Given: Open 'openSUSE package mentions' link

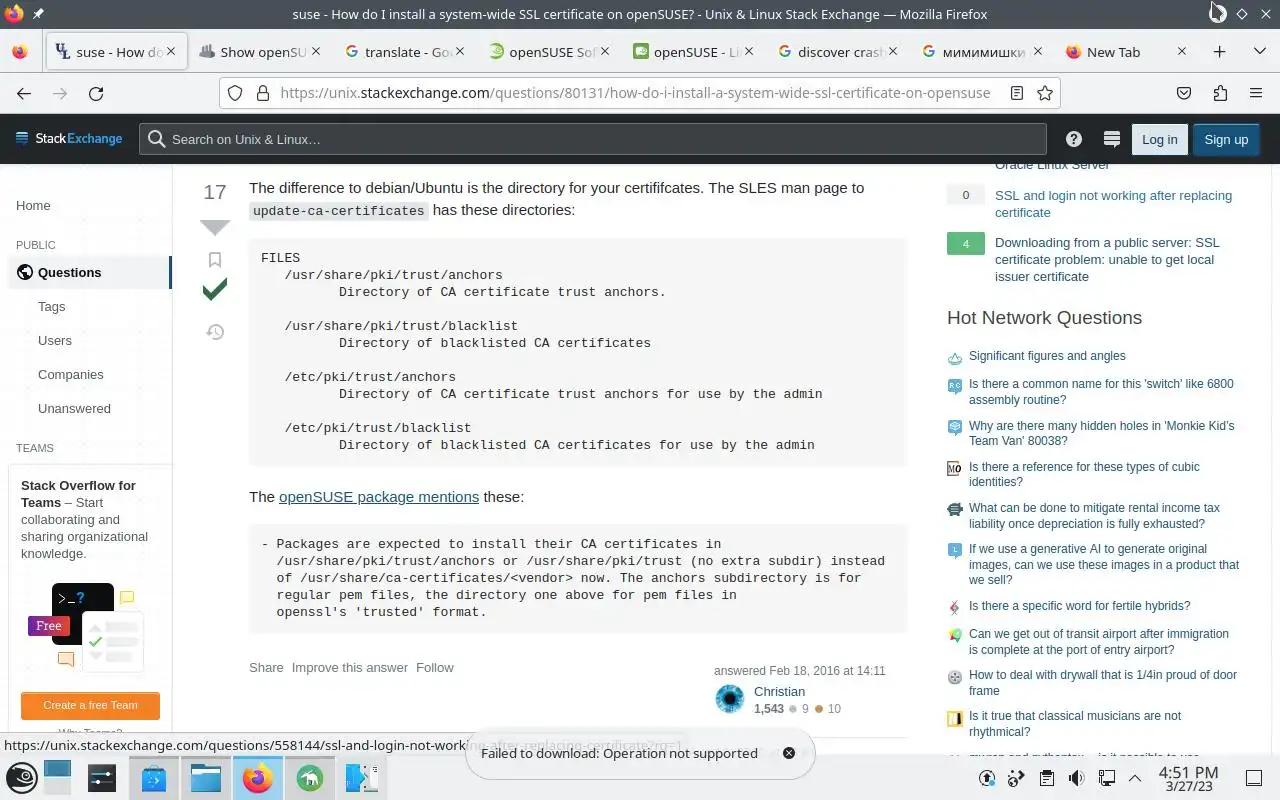Looking at the screenshot, I should tap(379, 496).
